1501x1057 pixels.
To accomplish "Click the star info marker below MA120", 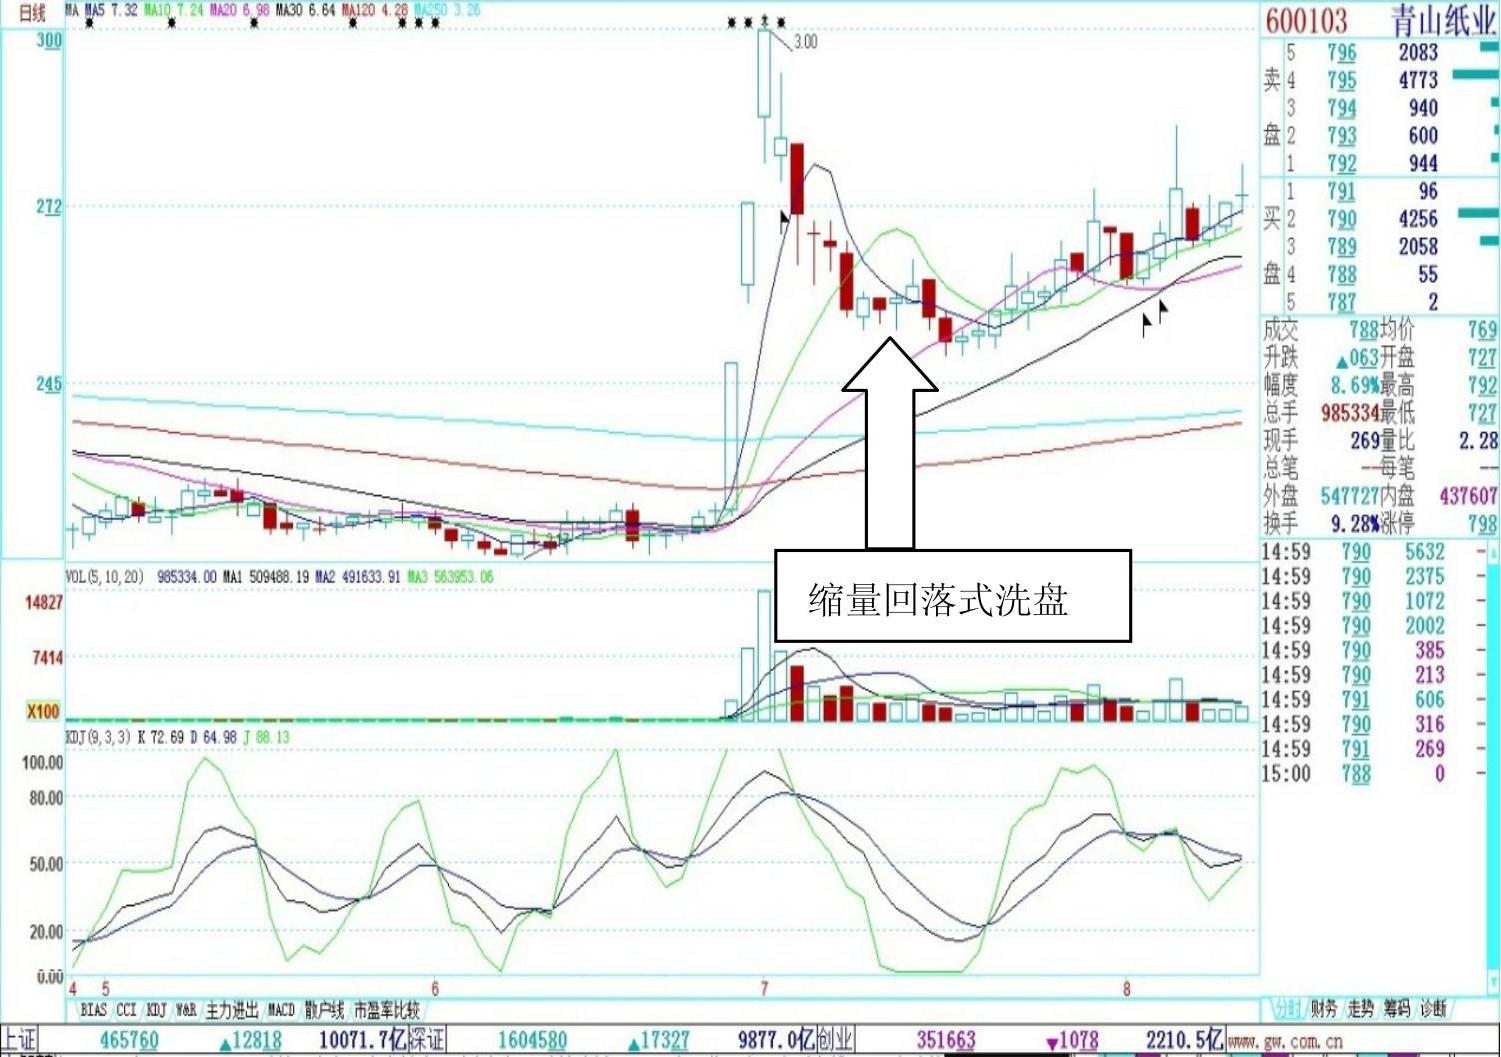I will coord(353,22).
